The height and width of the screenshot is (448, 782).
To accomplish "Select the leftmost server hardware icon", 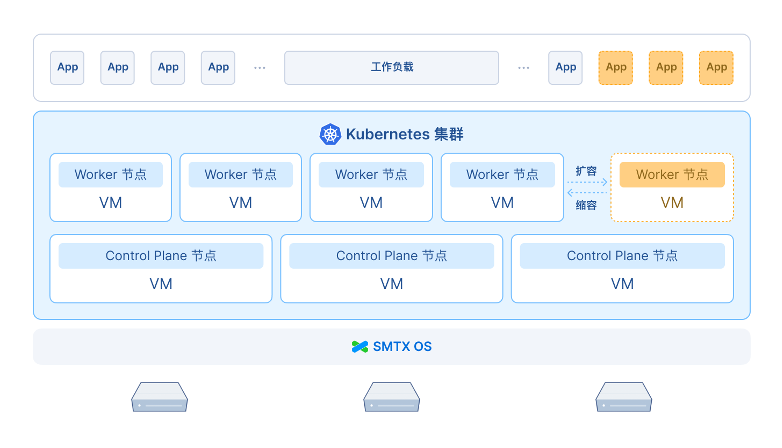I will pyautogui.click(x=160, y=397).
